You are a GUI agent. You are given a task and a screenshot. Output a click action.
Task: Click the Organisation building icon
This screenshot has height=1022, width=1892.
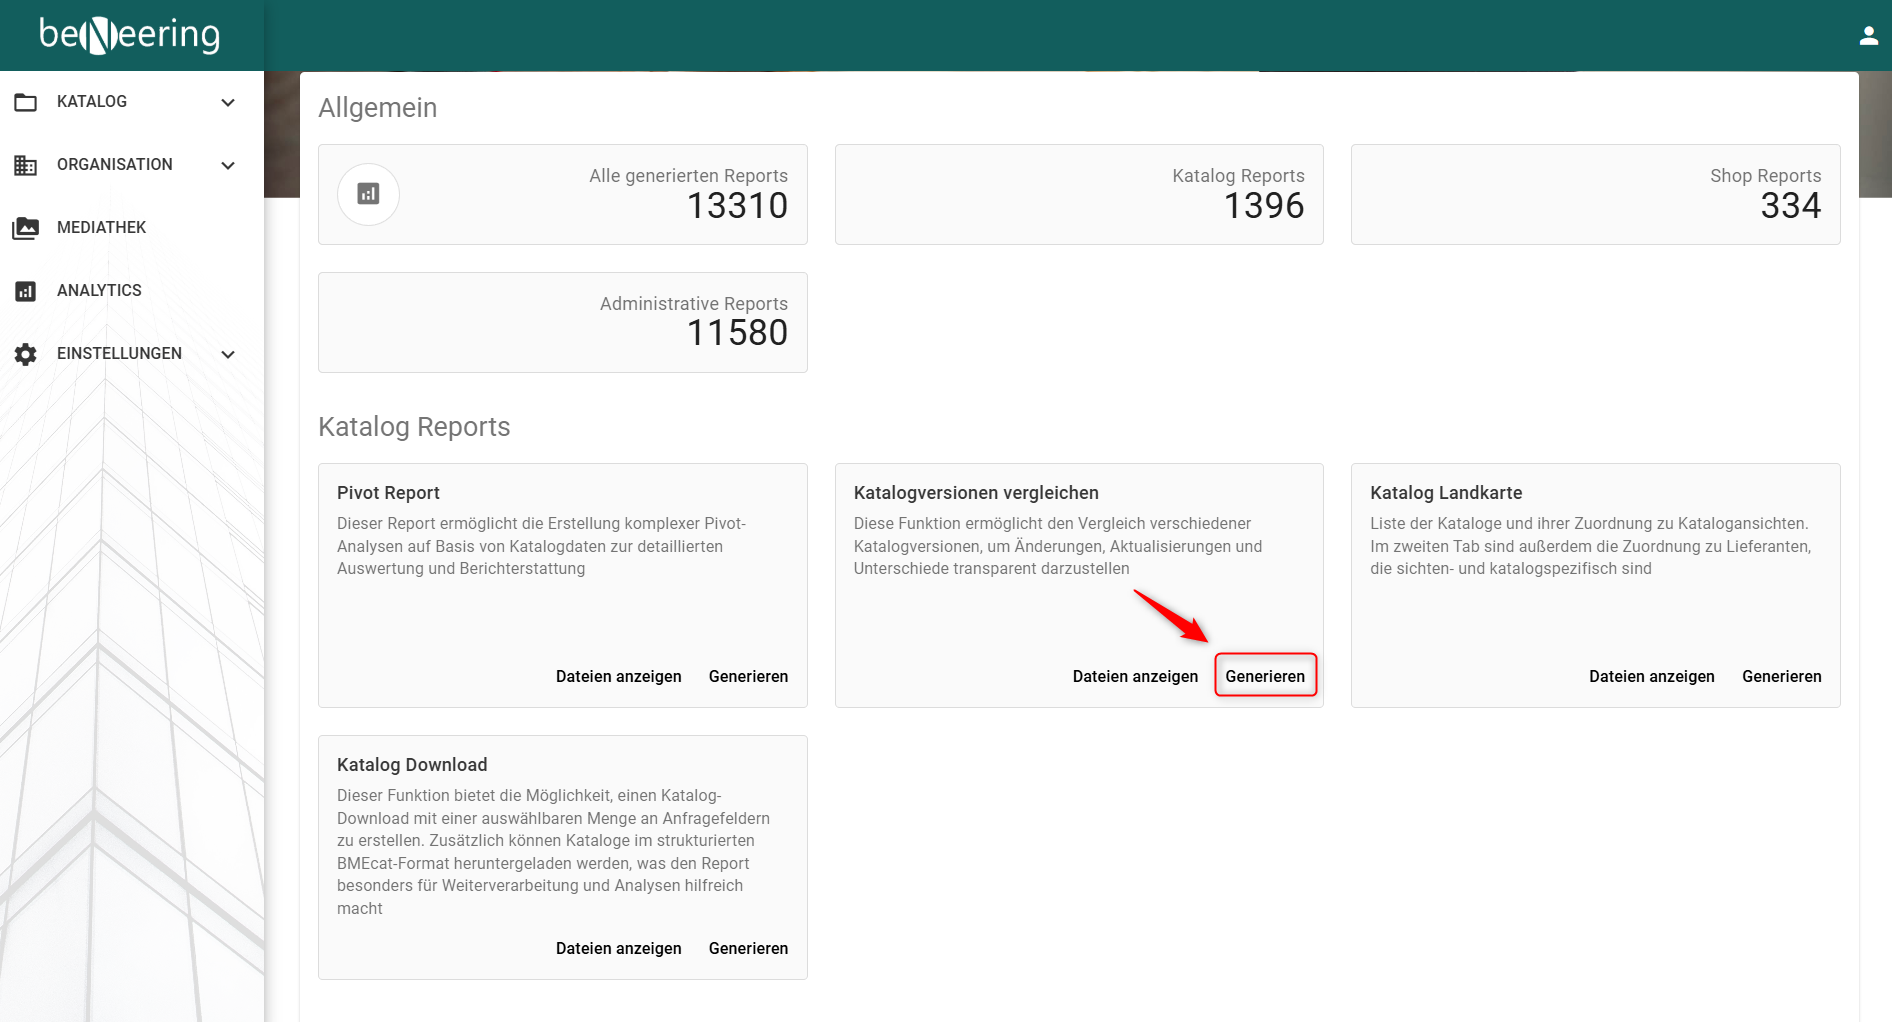point(26,165)
